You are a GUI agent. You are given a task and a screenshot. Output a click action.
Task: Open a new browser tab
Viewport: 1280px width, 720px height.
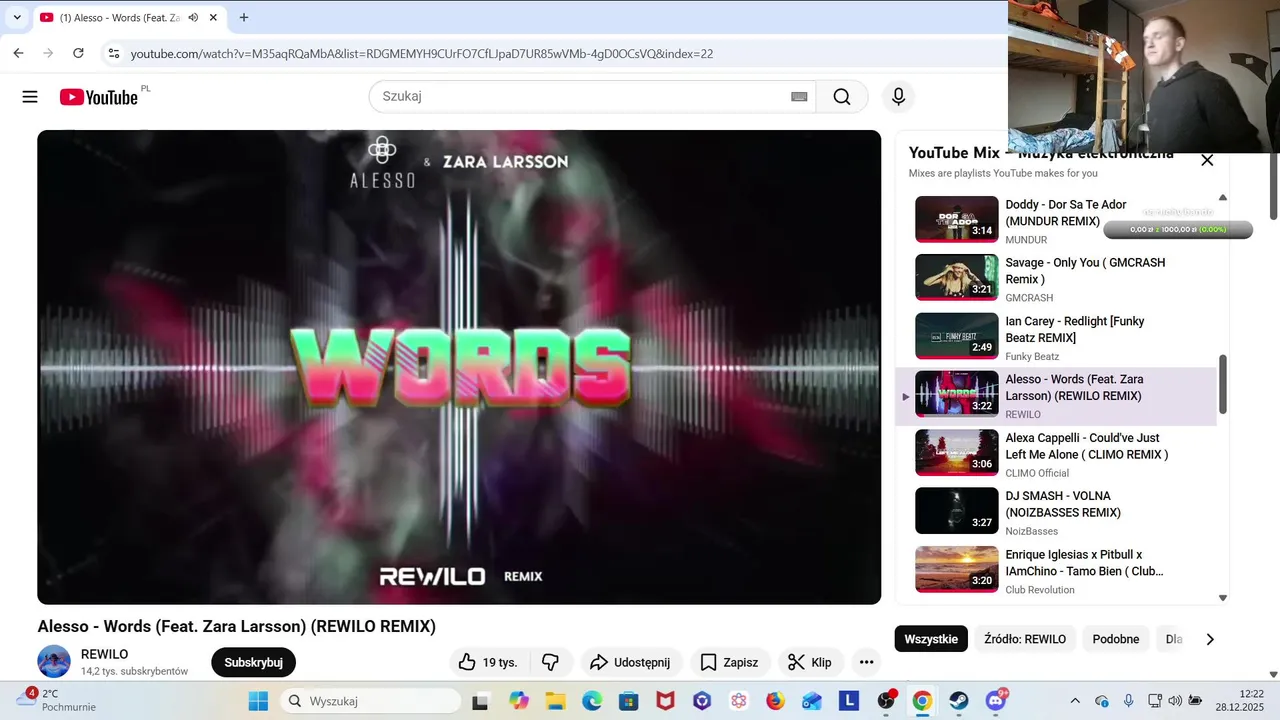tap(244, 17)
